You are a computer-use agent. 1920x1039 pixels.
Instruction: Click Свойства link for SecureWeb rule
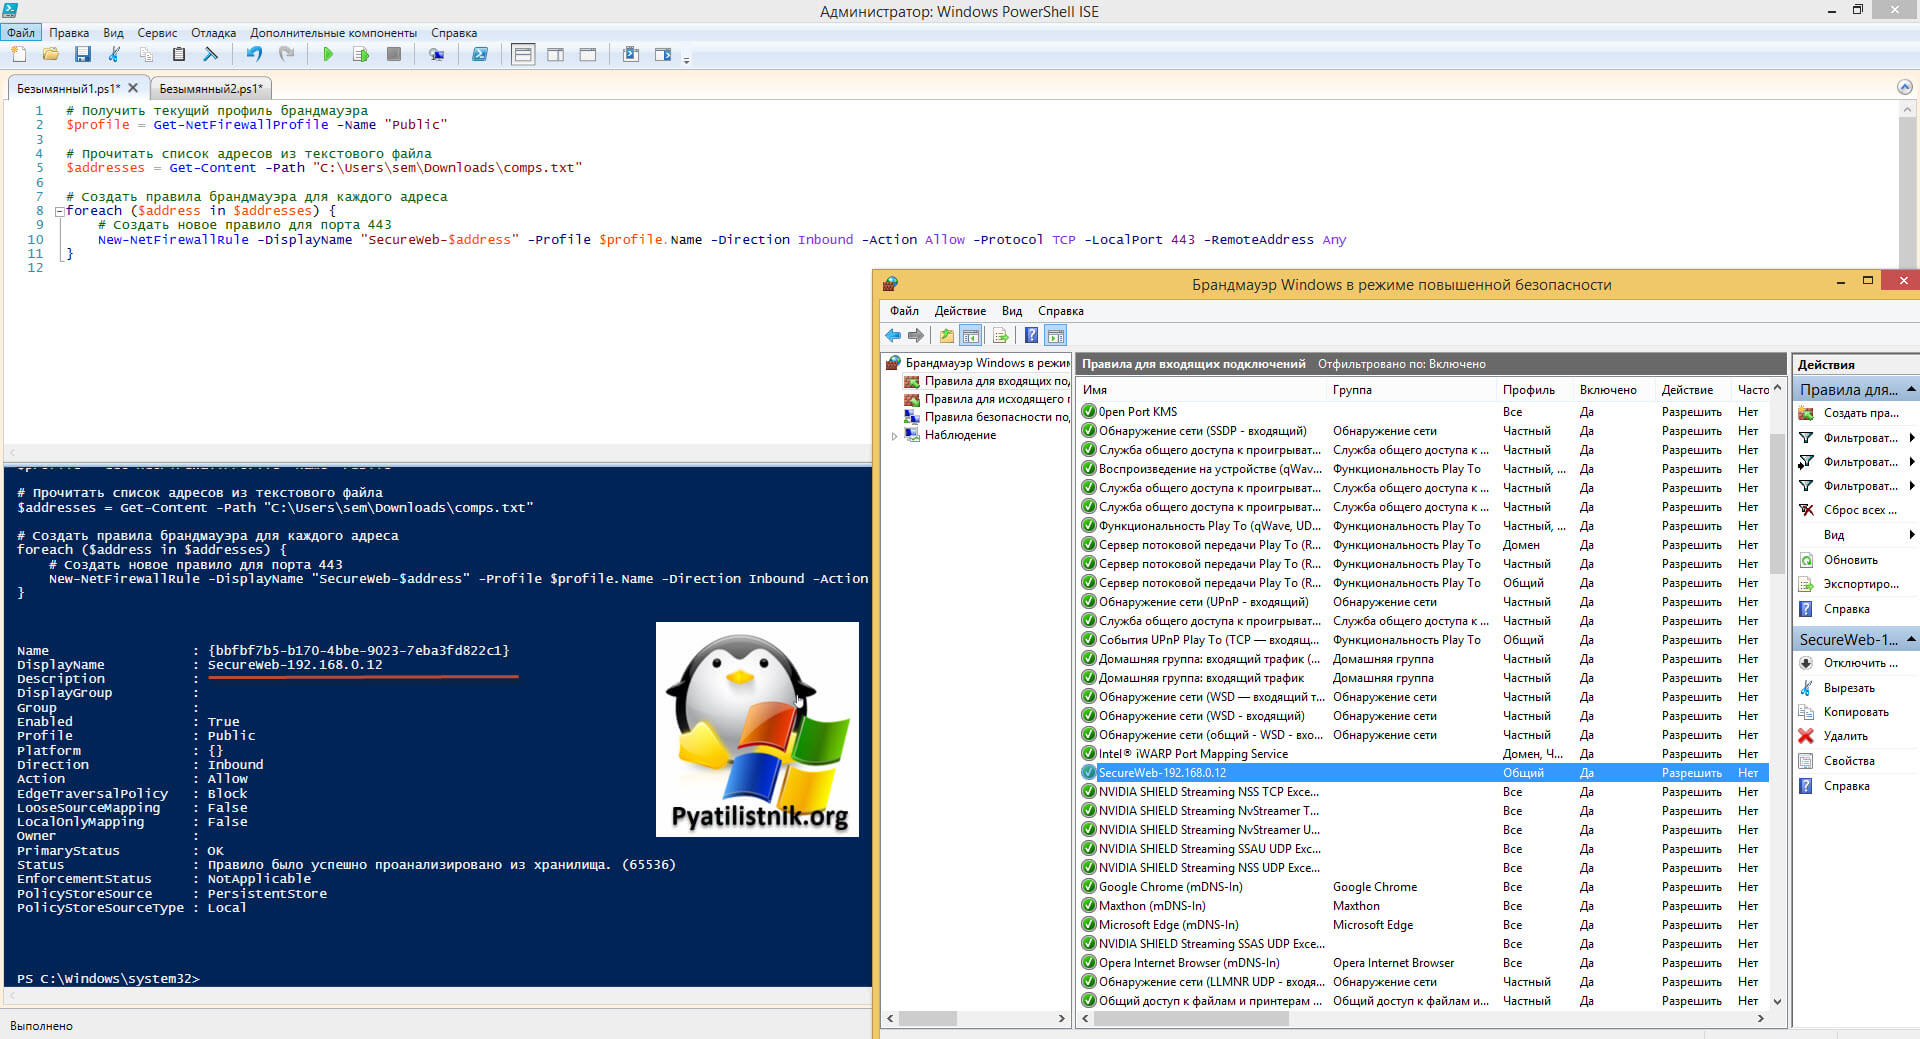pos(1848,761)
